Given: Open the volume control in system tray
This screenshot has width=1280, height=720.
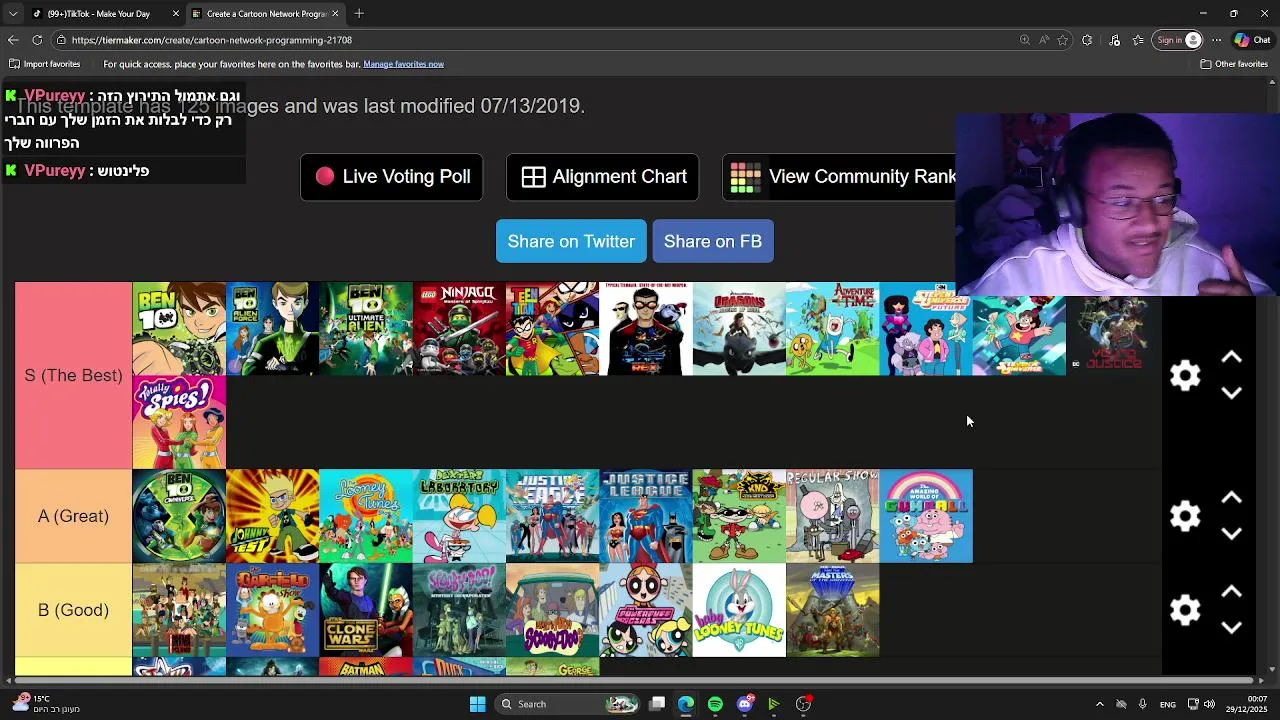Looking at the screenshot, I should 1209,704.
